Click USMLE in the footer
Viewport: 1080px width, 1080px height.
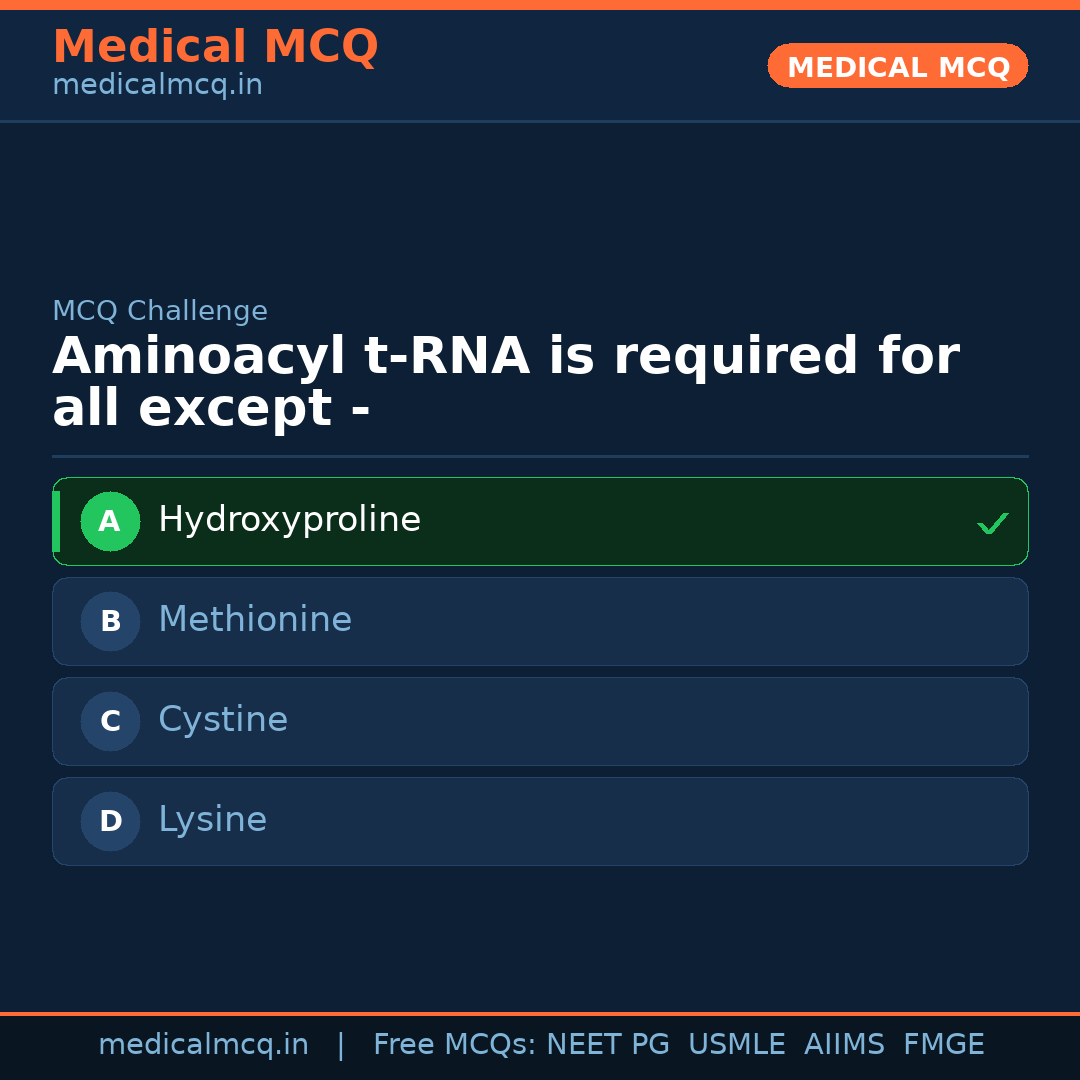click(x=736, y=1045)
